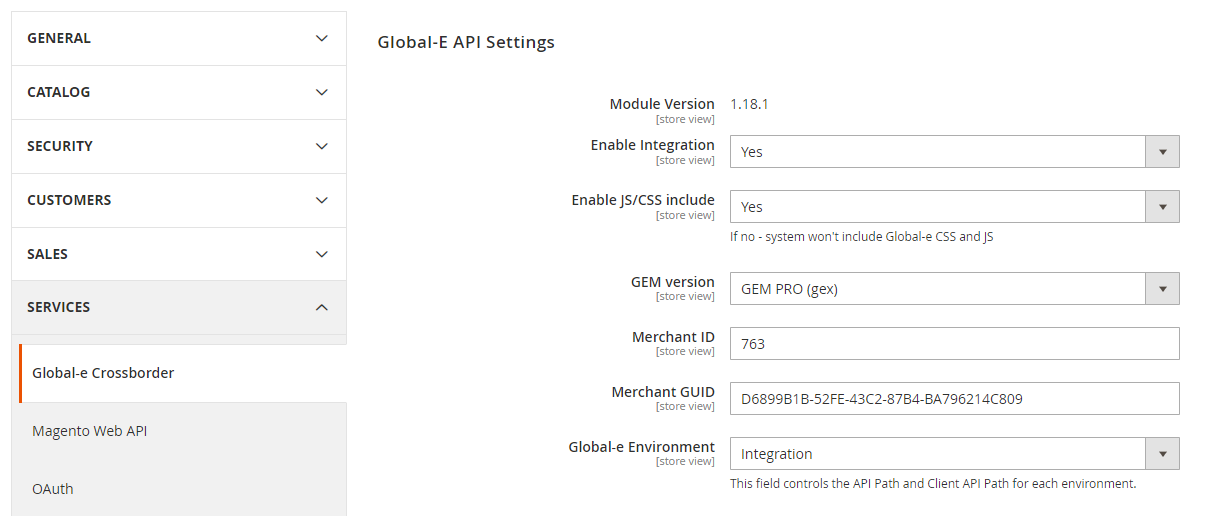Viewport: 1225px width, 516px height.
Task: Expand the Catalog section chevron
Action: point(321,92)
